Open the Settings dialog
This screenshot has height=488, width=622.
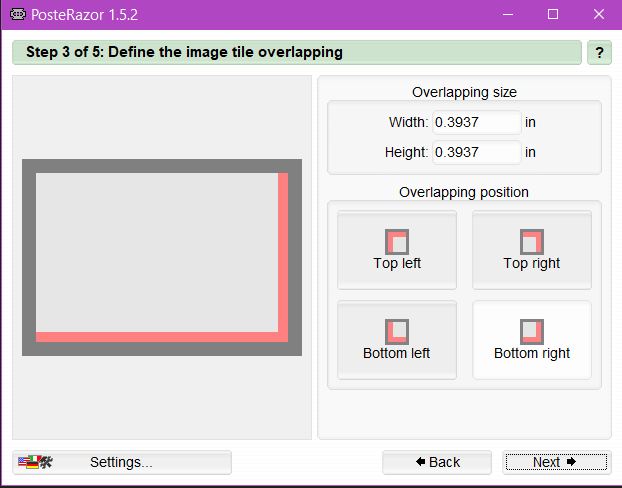pyautogui.click(x=122, y=462)
